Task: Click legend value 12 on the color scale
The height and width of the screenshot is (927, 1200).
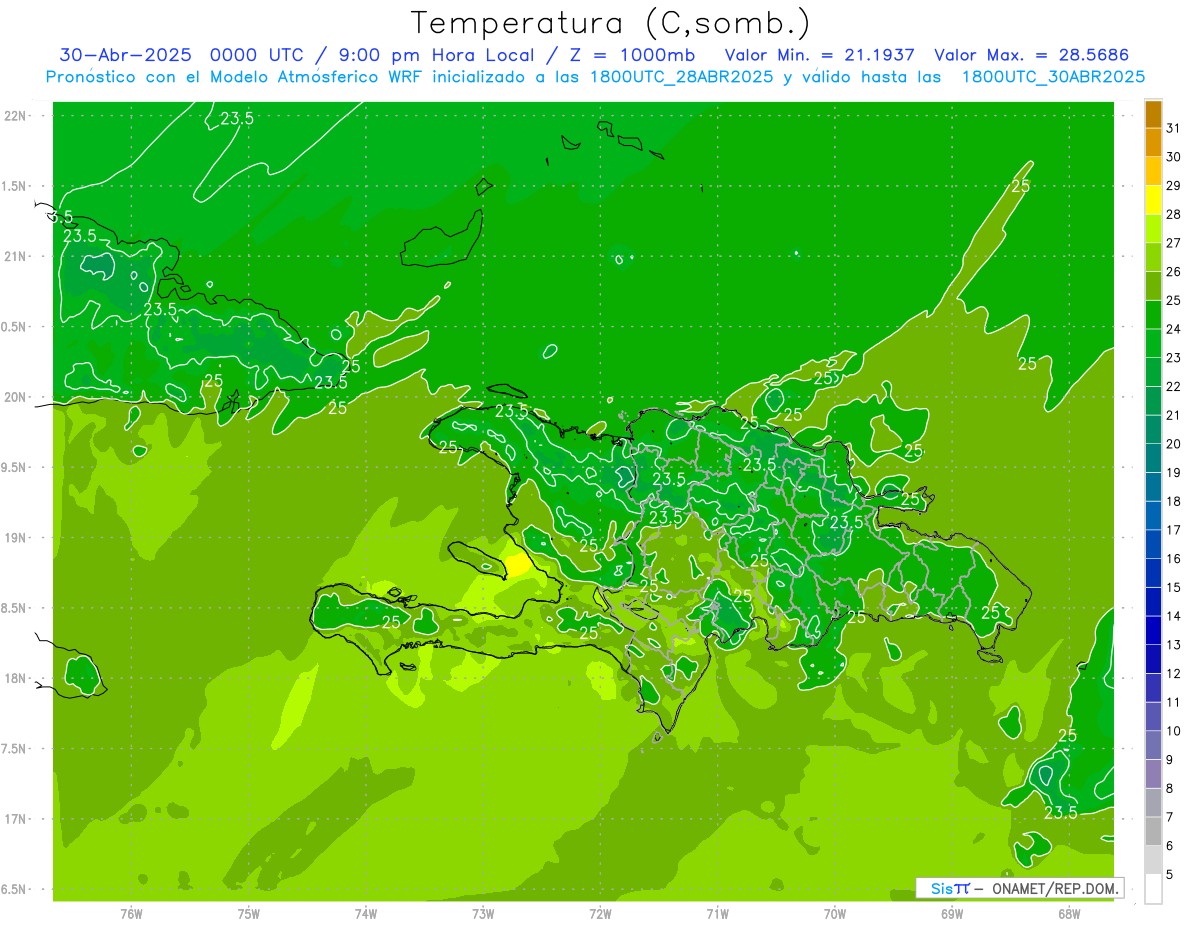Action: (x=1173, y=674)
